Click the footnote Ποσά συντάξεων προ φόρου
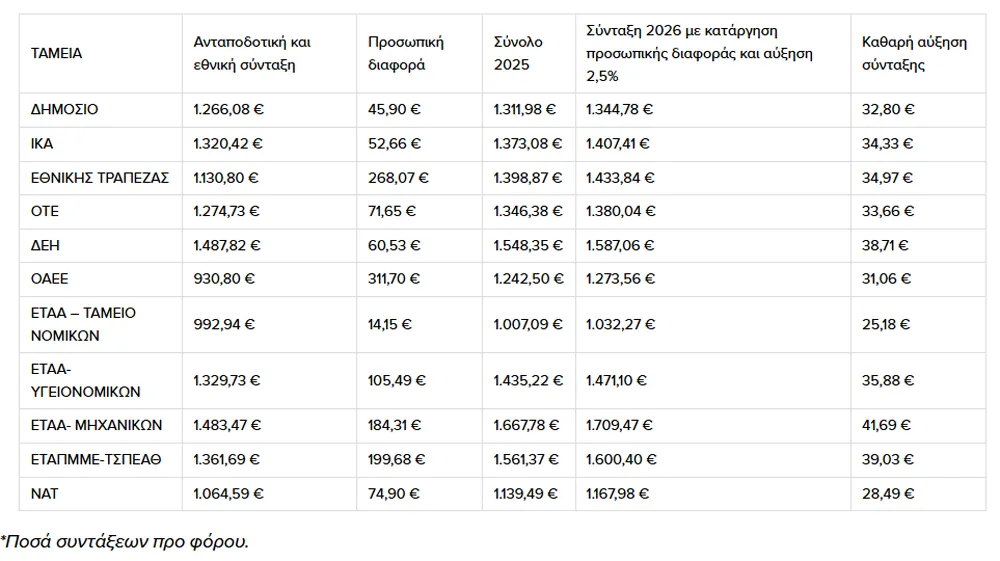 pos(124,542)
